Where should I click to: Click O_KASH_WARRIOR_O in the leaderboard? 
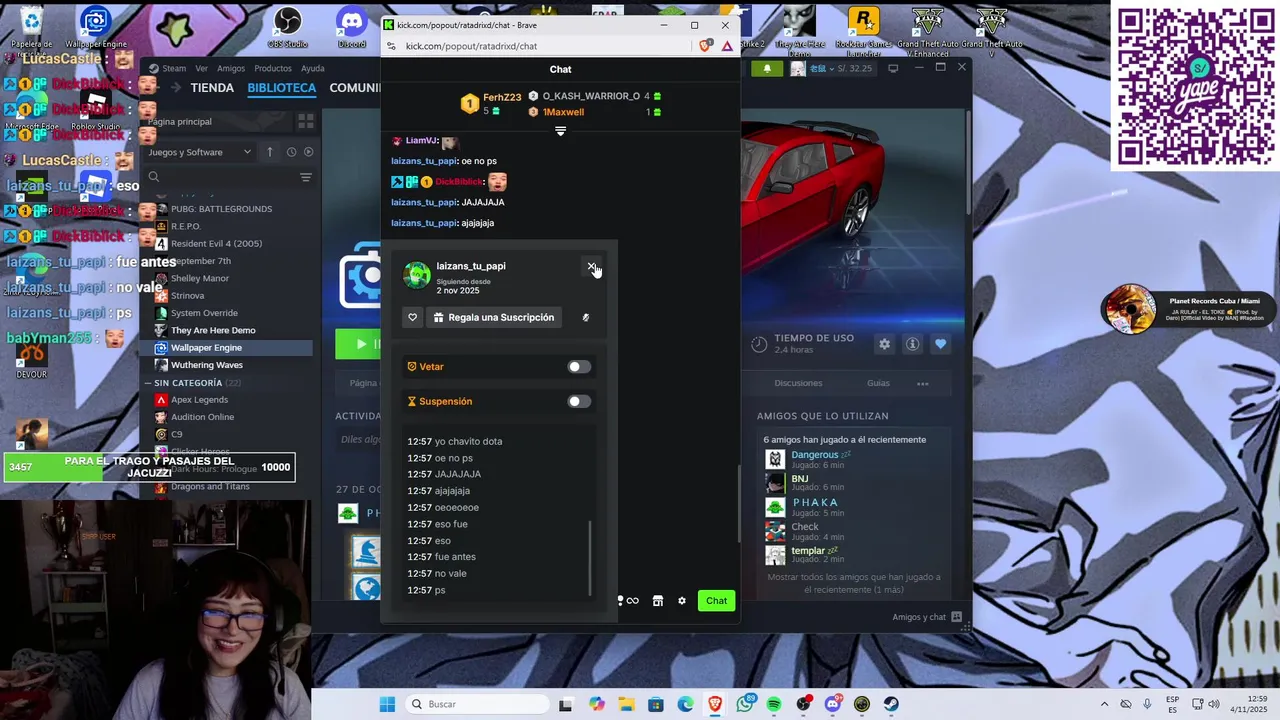[591, 96]
